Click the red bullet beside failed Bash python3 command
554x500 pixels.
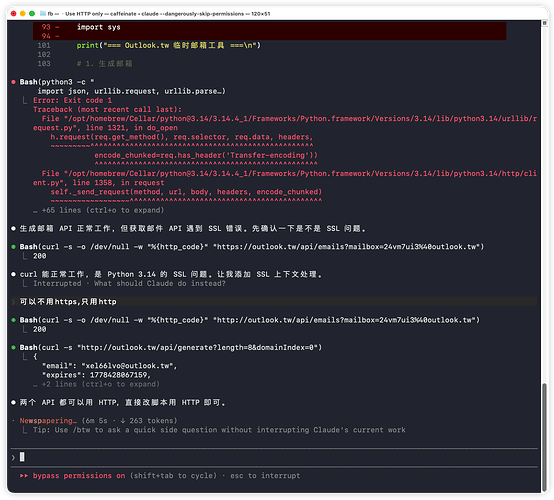13,82
